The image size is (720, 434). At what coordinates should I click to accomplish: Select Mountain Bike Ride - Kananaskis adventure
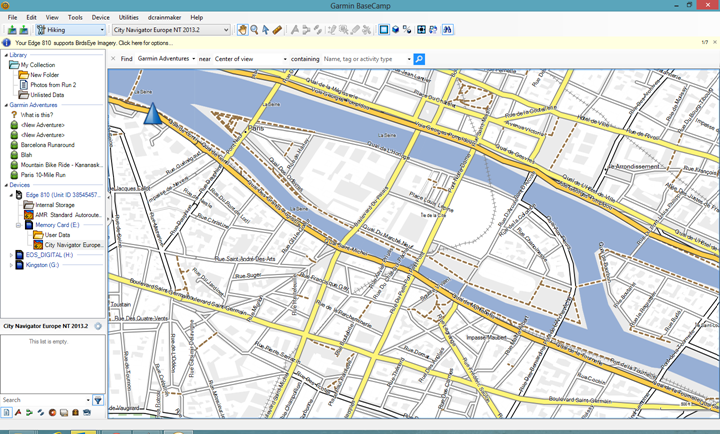pos(62,165)
